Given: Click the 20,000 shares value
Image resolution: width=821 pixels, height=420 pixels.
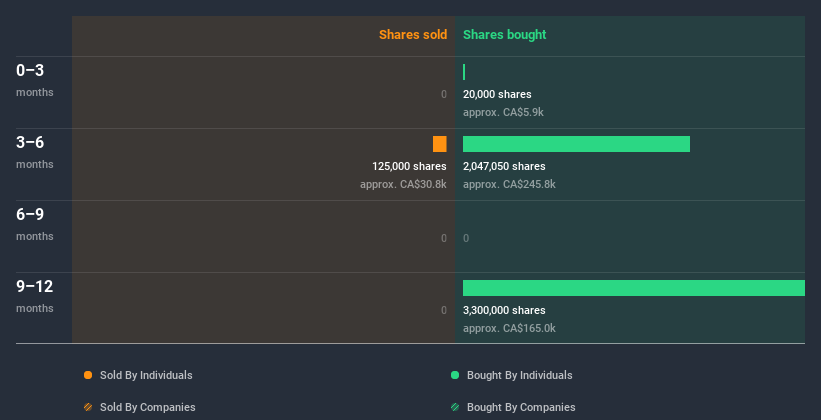Looking at the screenshot, I should (497, 94).
